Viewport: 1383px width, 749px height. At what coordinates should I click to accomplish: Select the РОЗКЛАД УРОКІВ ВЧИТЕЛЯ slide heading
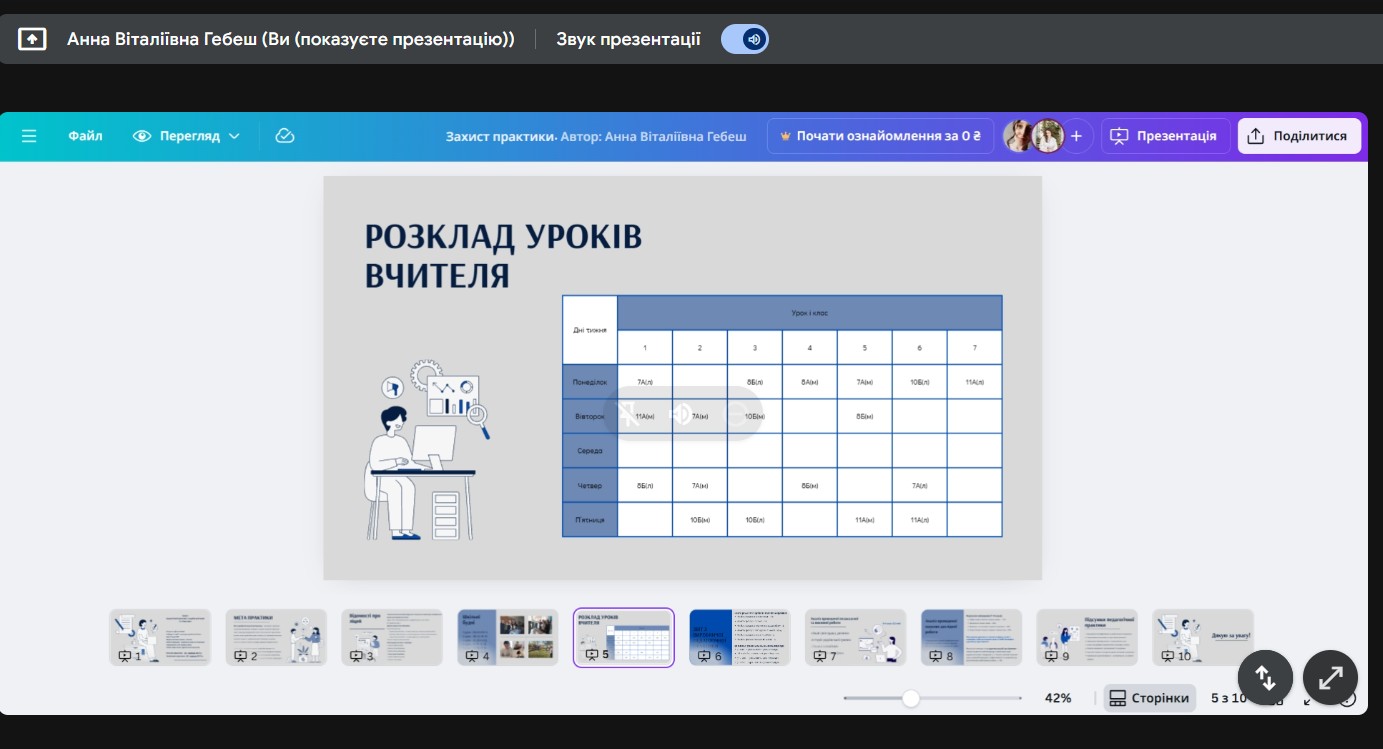503,256
